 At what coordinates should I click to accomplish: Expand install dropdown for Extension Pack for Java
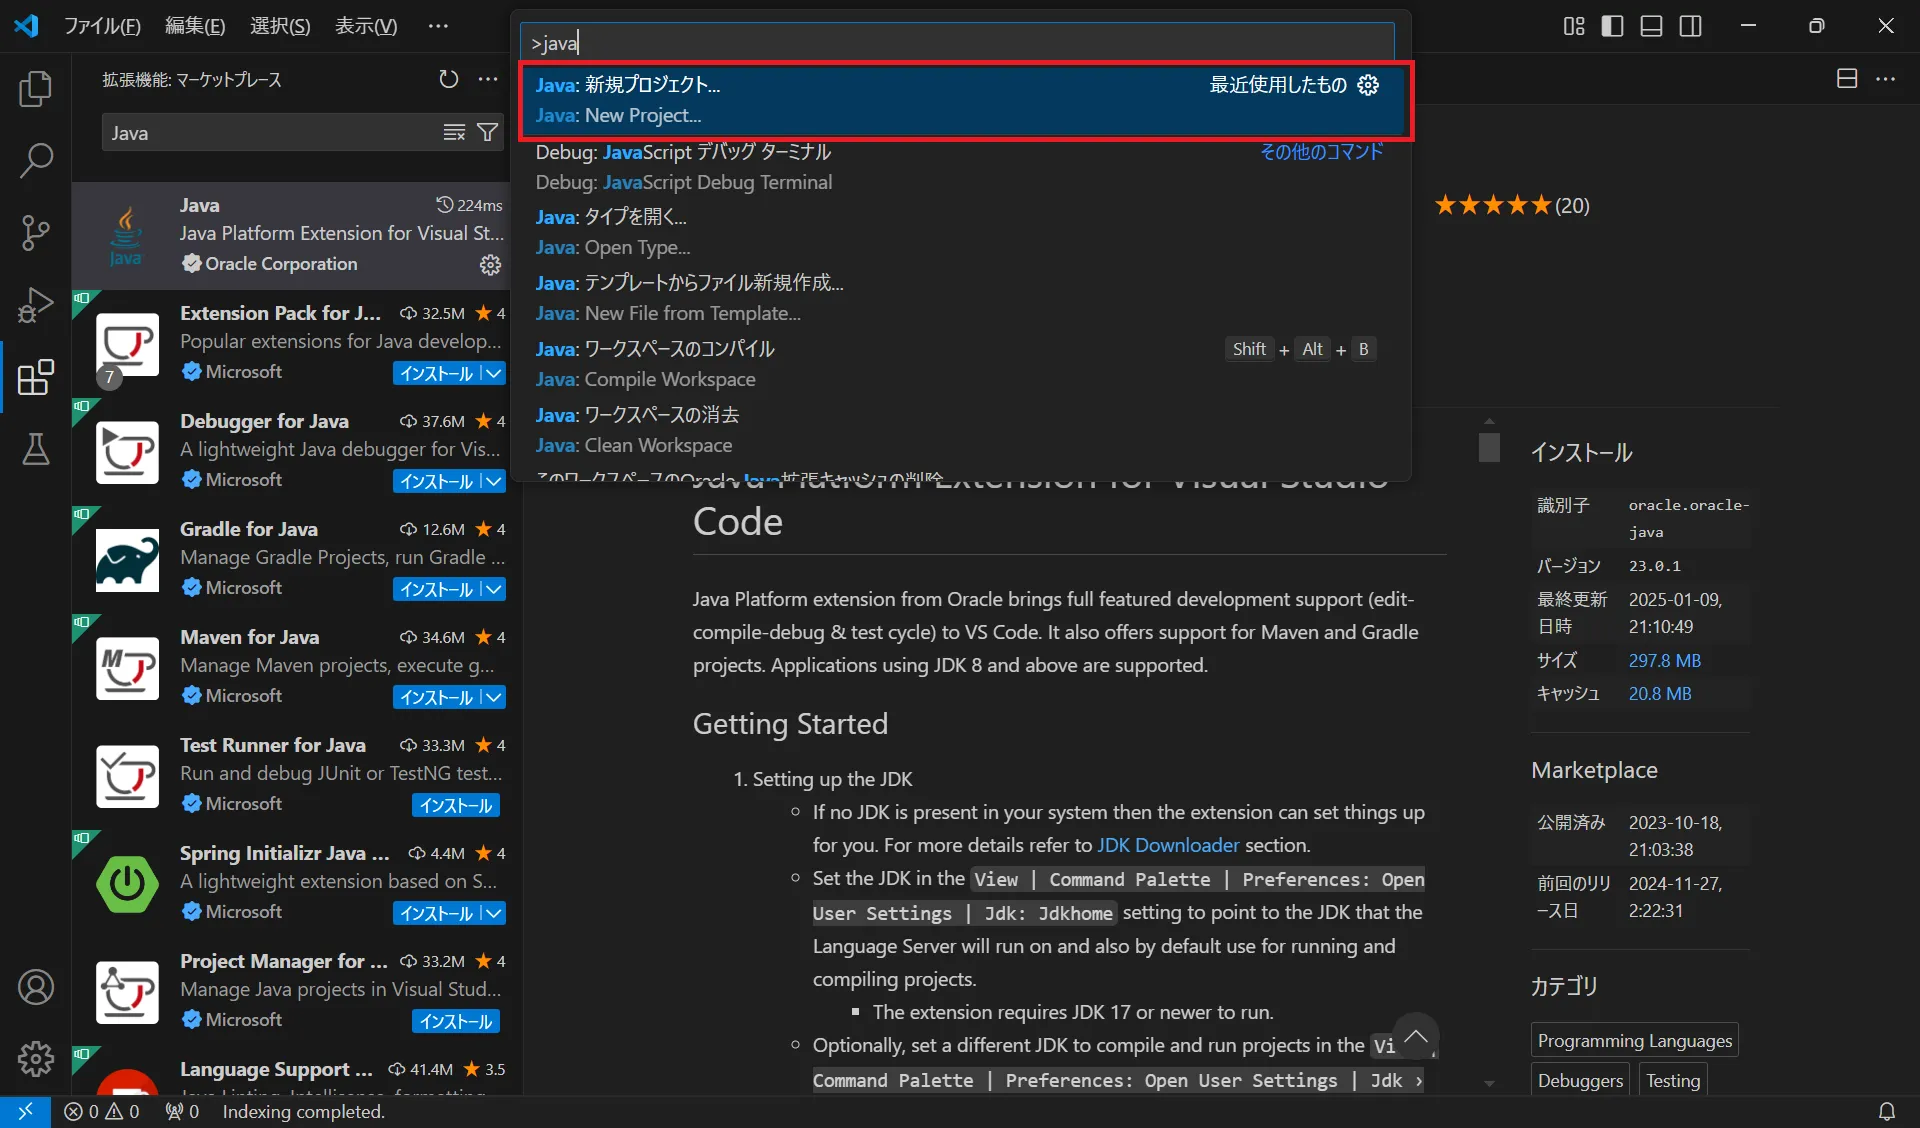click(493, 373)
